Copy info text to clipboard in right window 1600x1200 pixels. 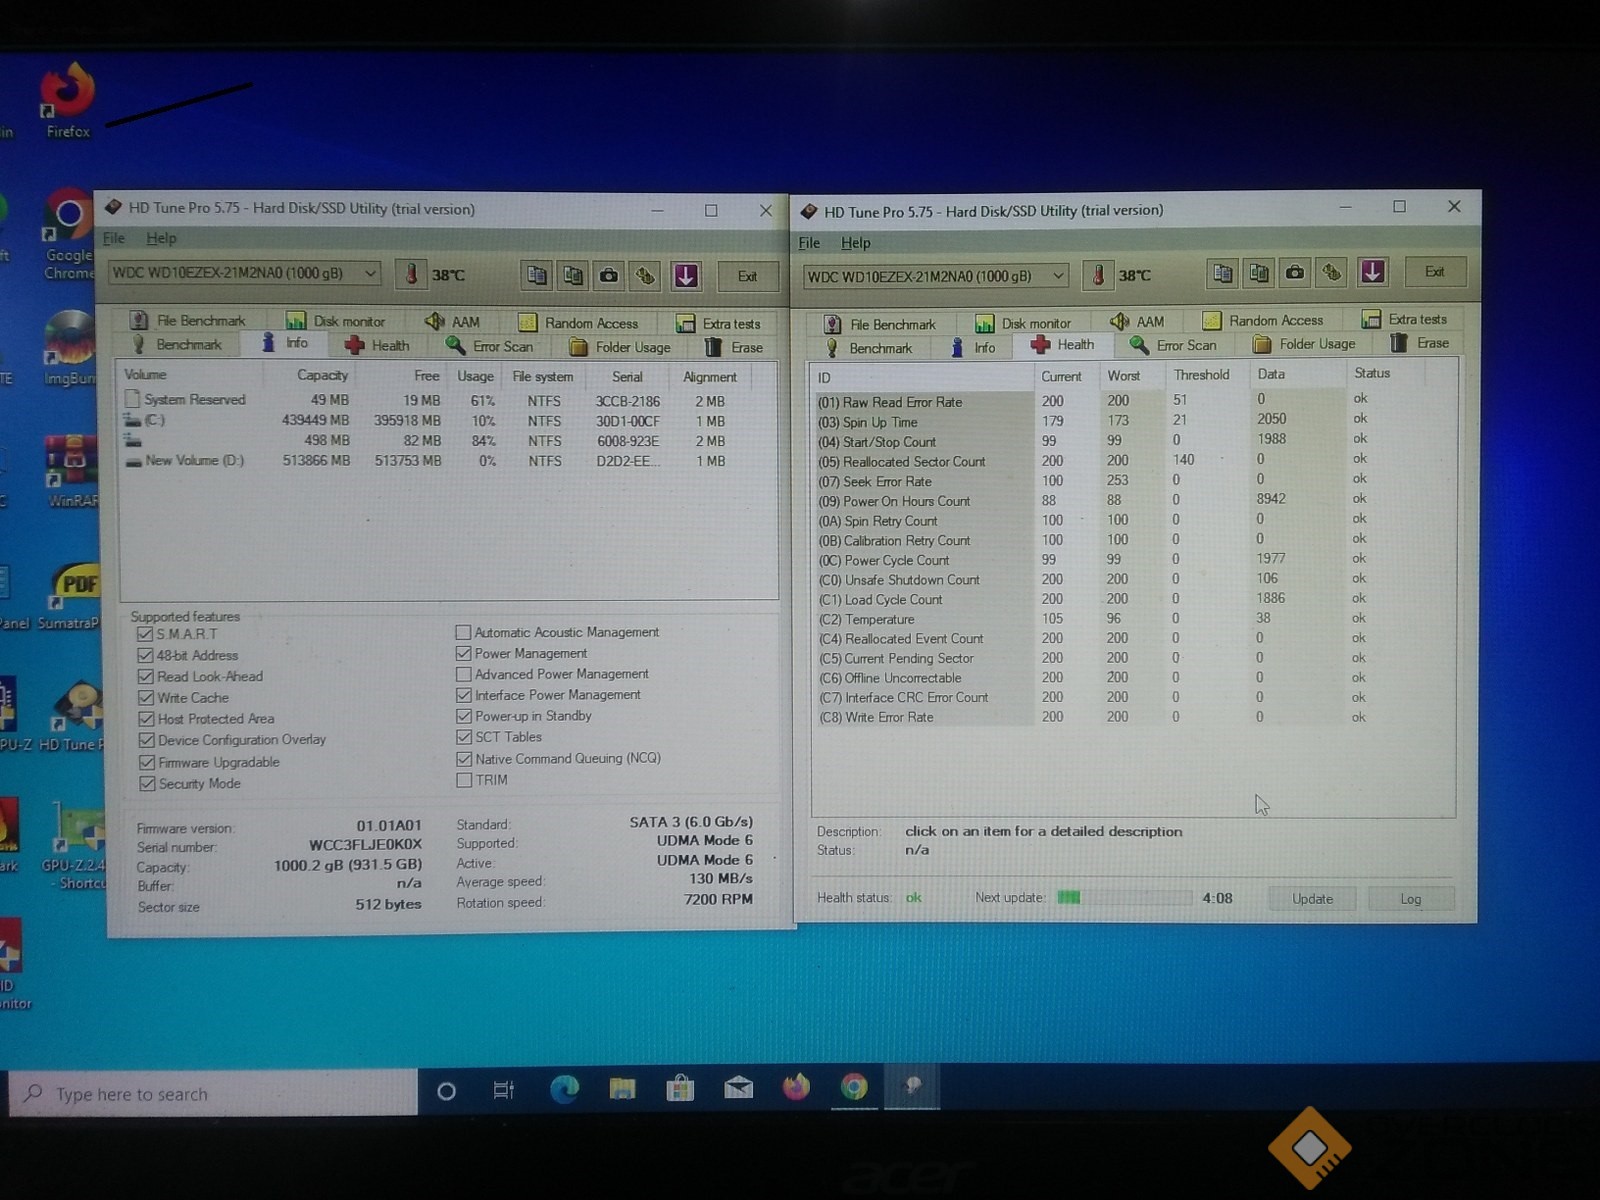click(x=1222, y=272)
